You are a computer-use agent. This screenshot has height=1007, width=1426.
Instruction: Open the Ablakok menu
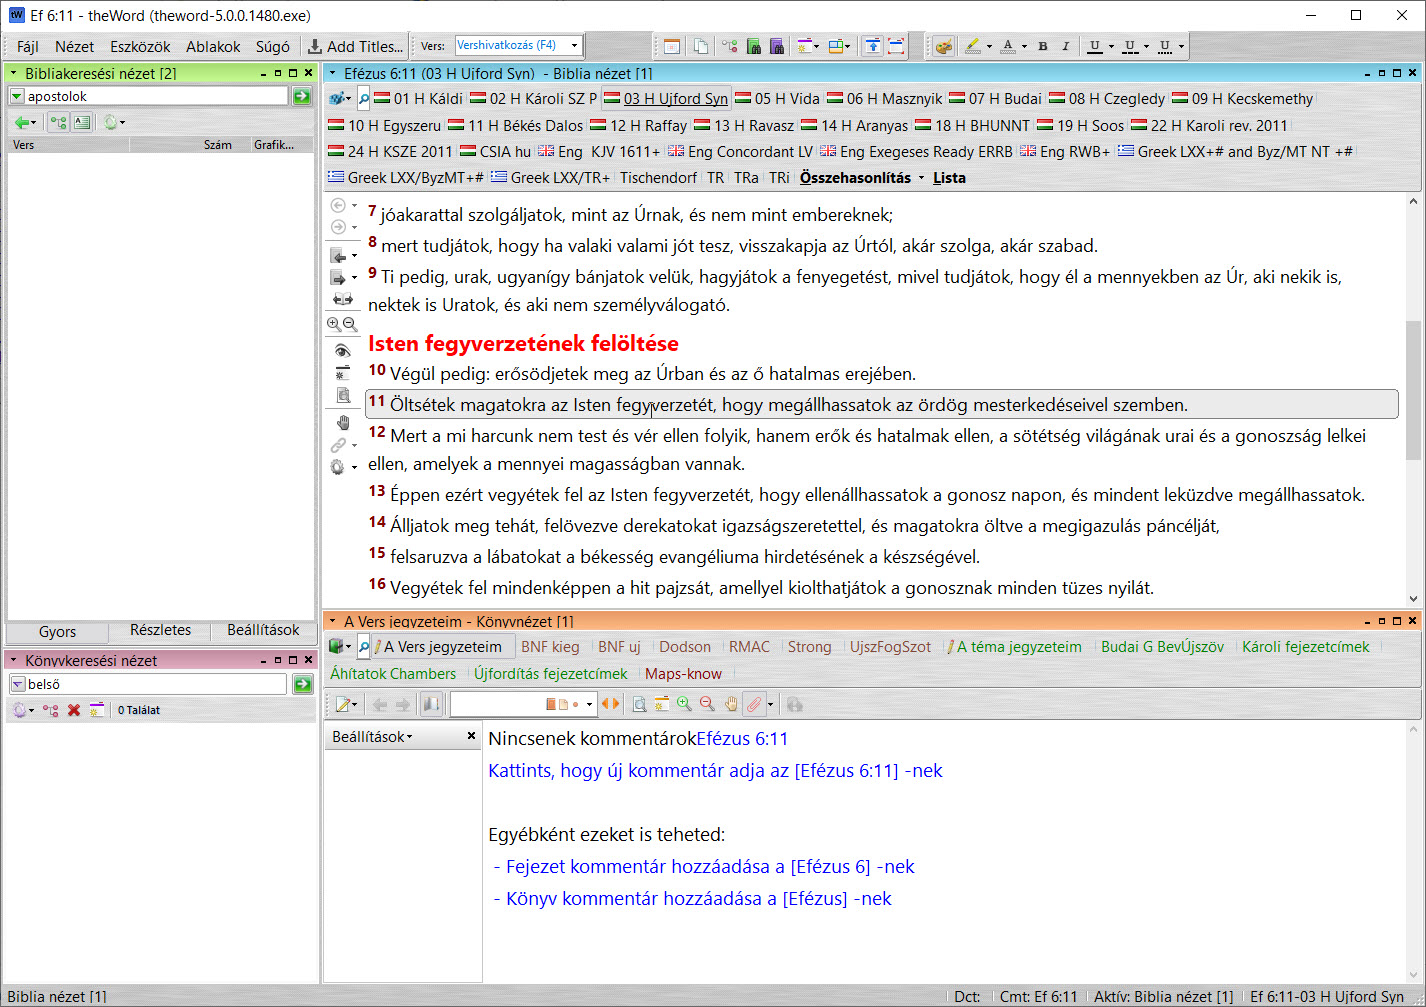coord(213,46)
